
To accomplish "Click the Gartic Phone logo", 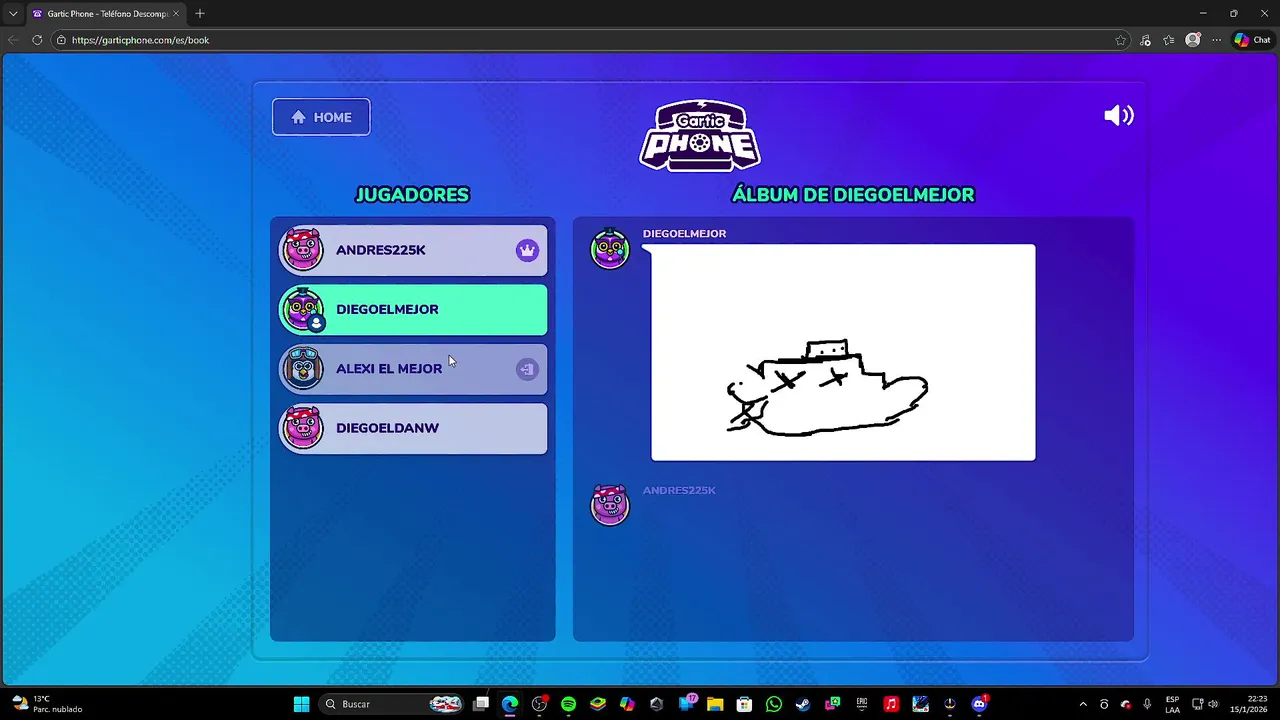I will click(x=700, y=135).
